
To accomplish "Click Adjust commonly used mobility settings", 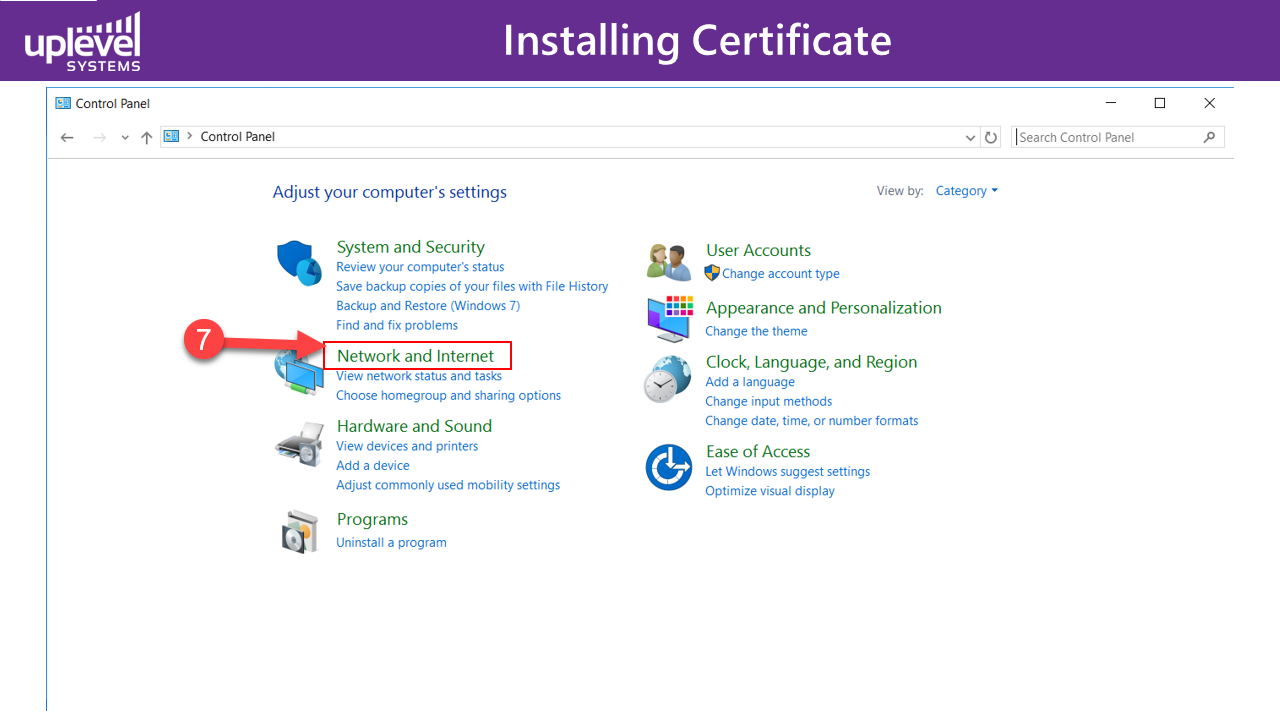I will click(x=448, y=485).
